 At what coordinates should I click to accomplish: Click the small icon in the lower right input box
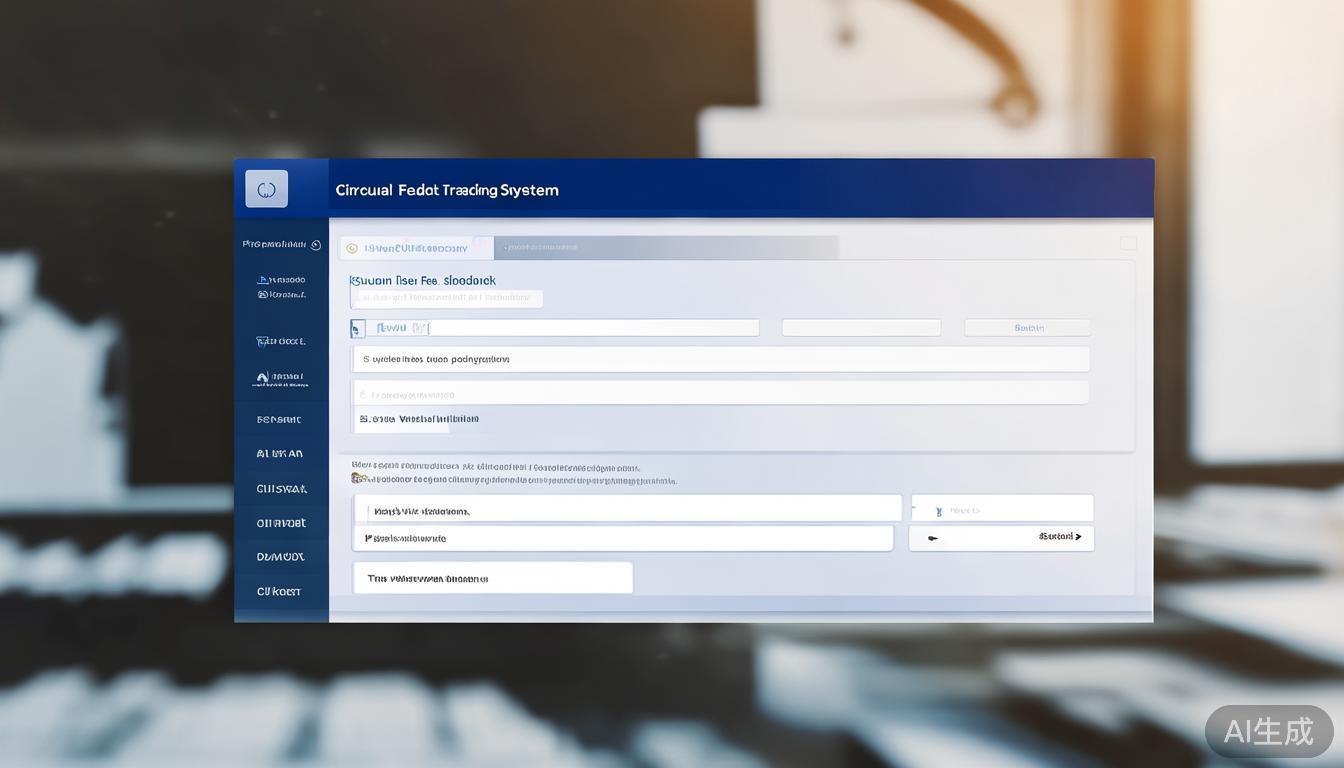pos(939,511)
